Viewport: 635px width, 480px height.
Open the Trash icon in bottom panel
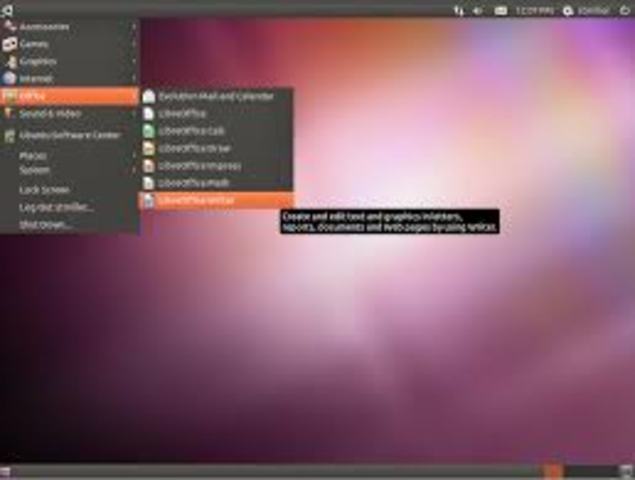(x=626, y=471)
